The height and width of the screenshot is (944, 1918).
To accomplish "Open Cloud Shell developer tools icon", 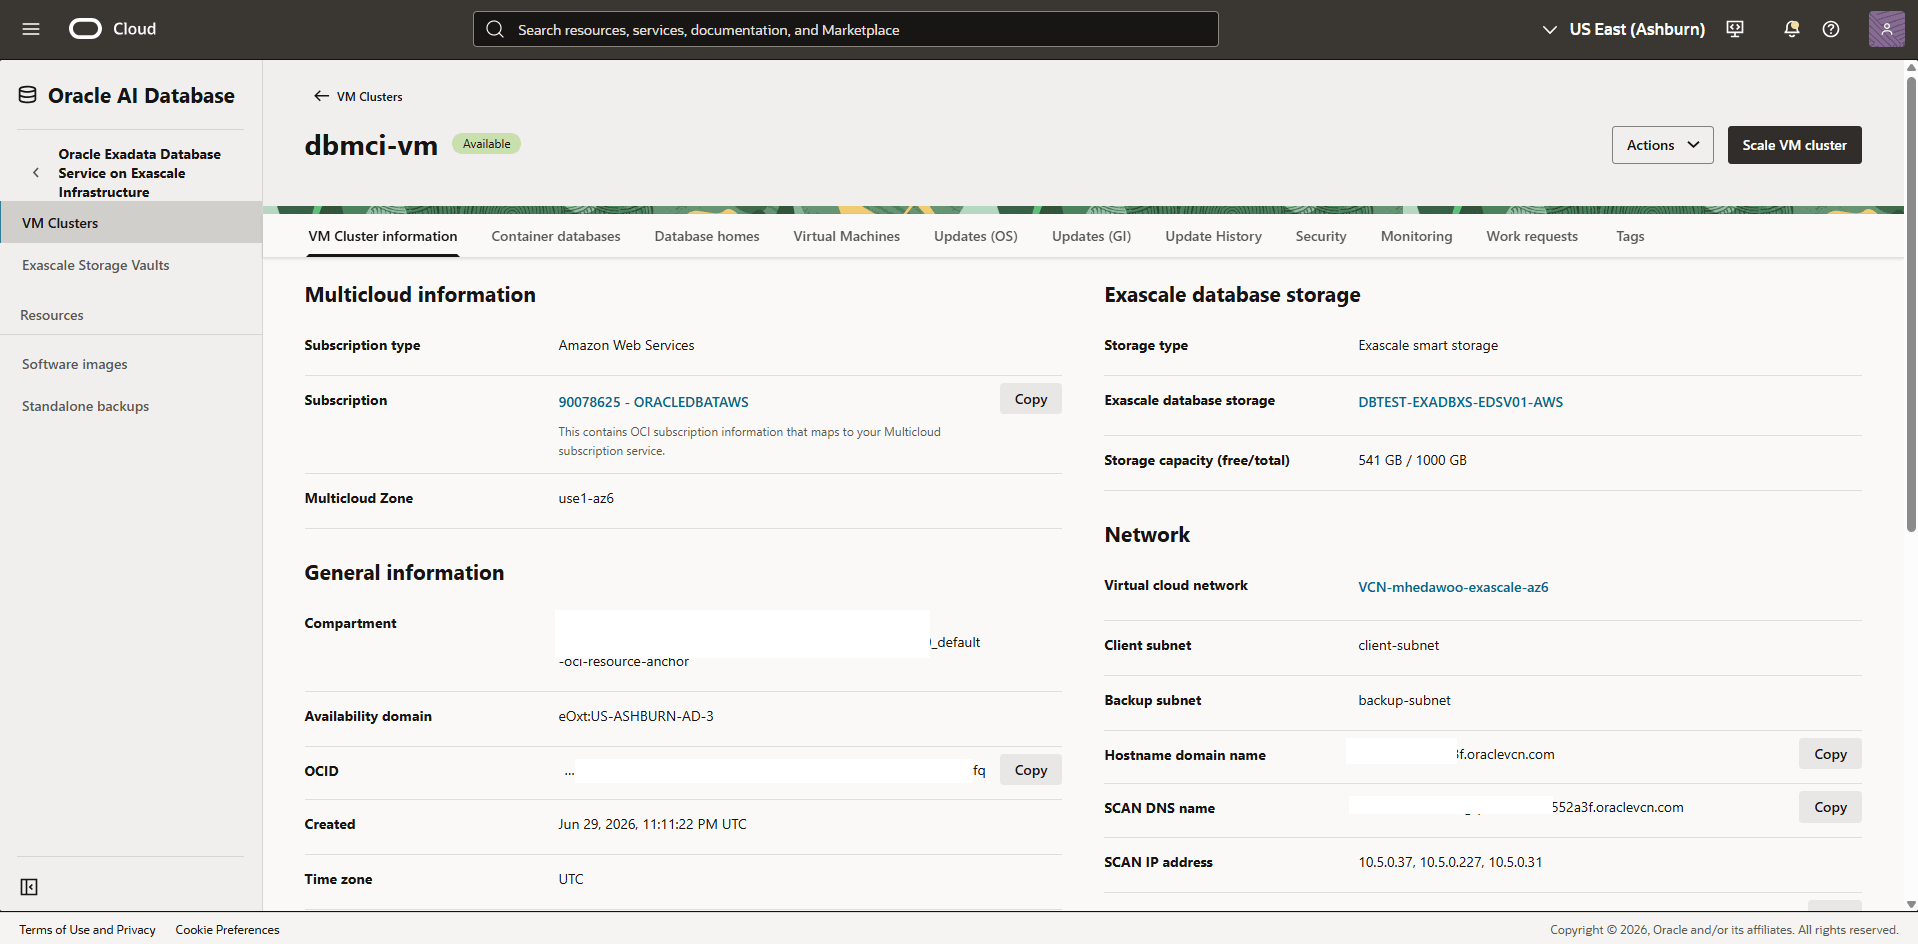I will [1735, 29].
